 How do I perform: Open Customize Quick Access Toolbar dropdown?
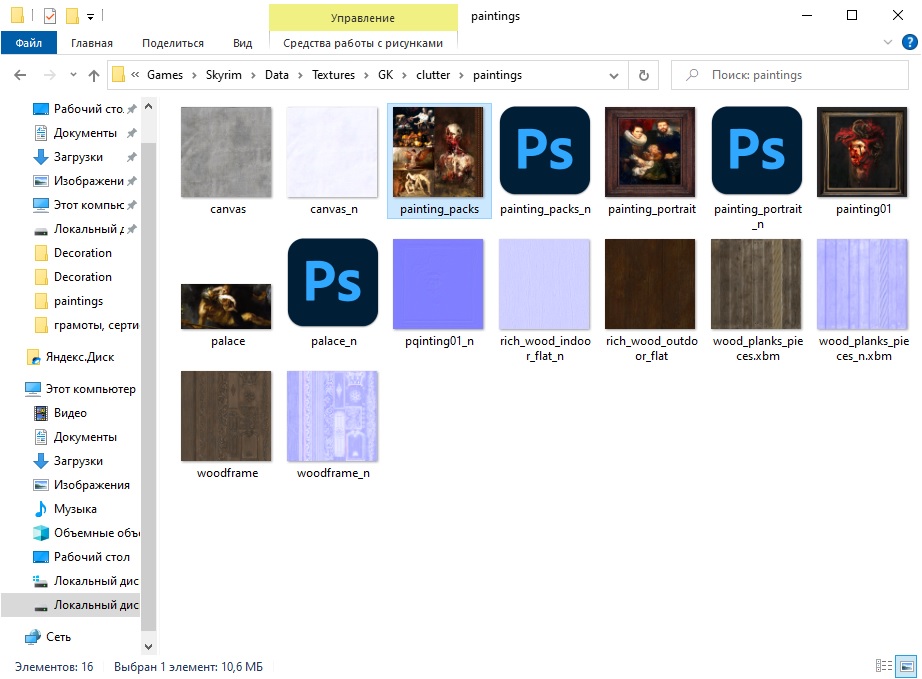91,16
